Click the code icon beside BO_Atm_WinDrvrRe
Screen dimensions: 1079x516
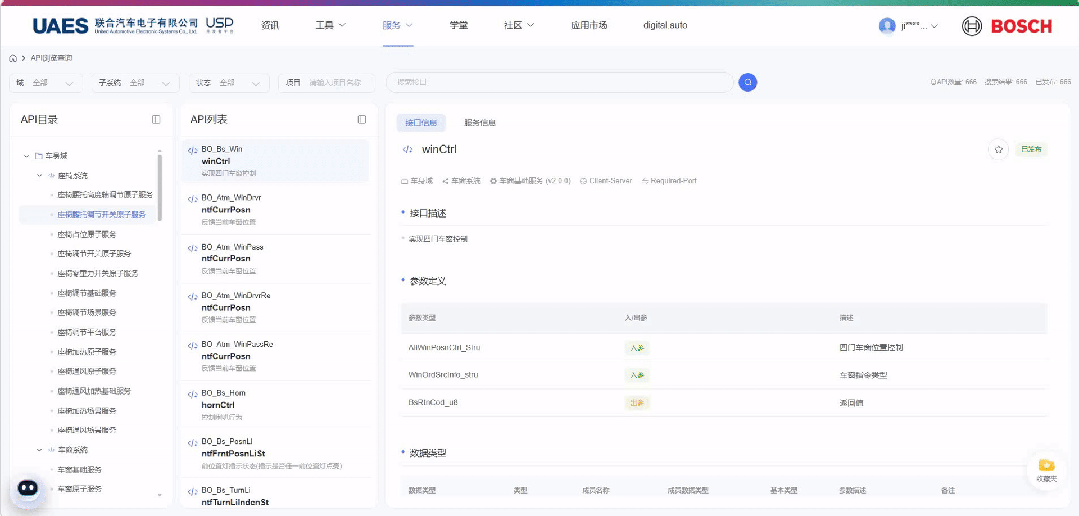click(x=192, y=297)
